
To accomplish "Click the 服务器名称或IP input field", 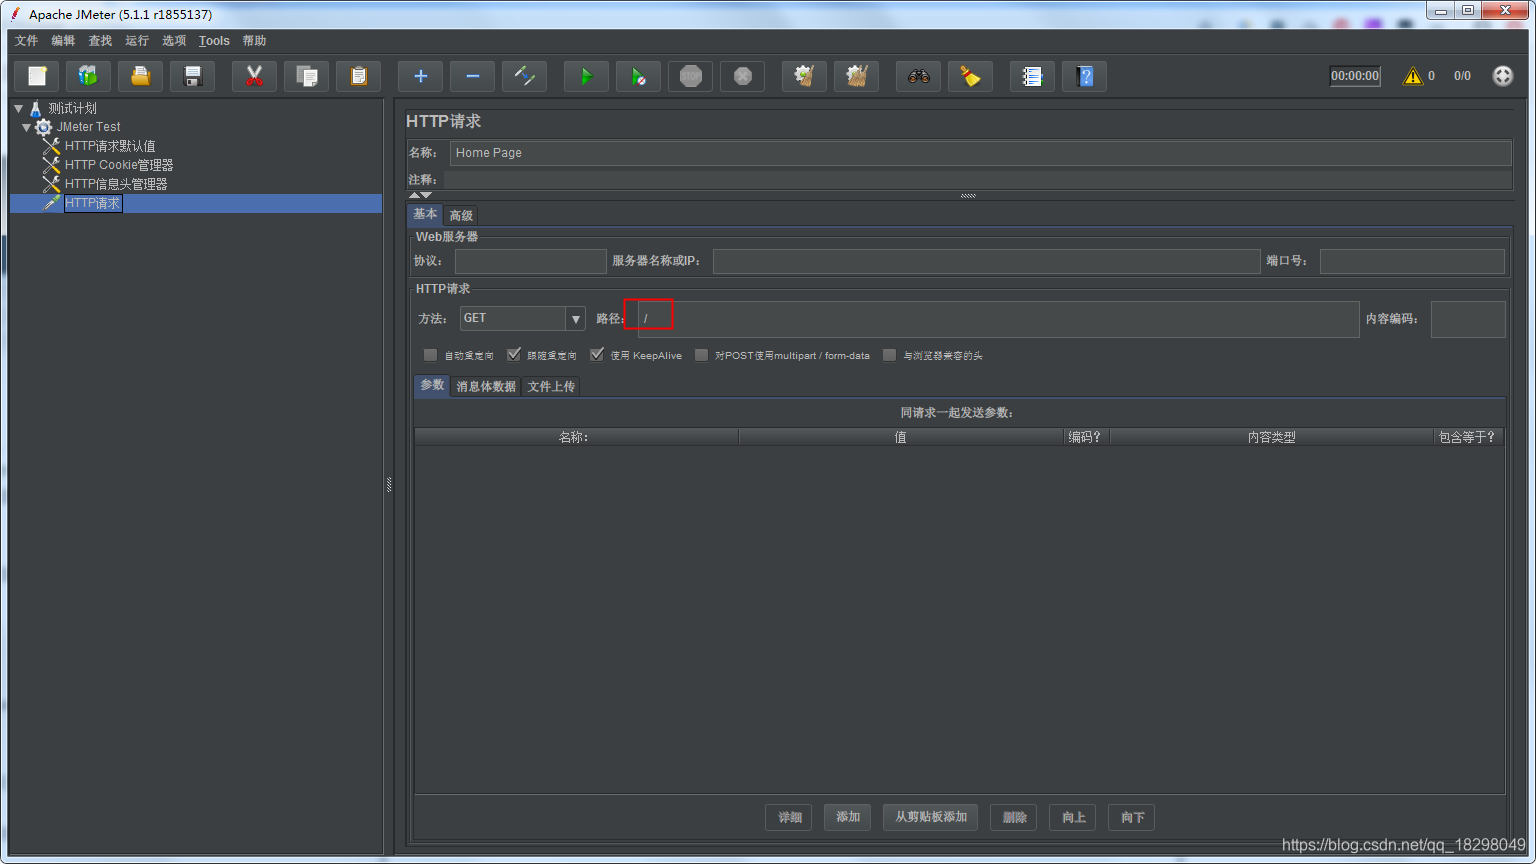I will pyautogui.click(x=986, y=261).
